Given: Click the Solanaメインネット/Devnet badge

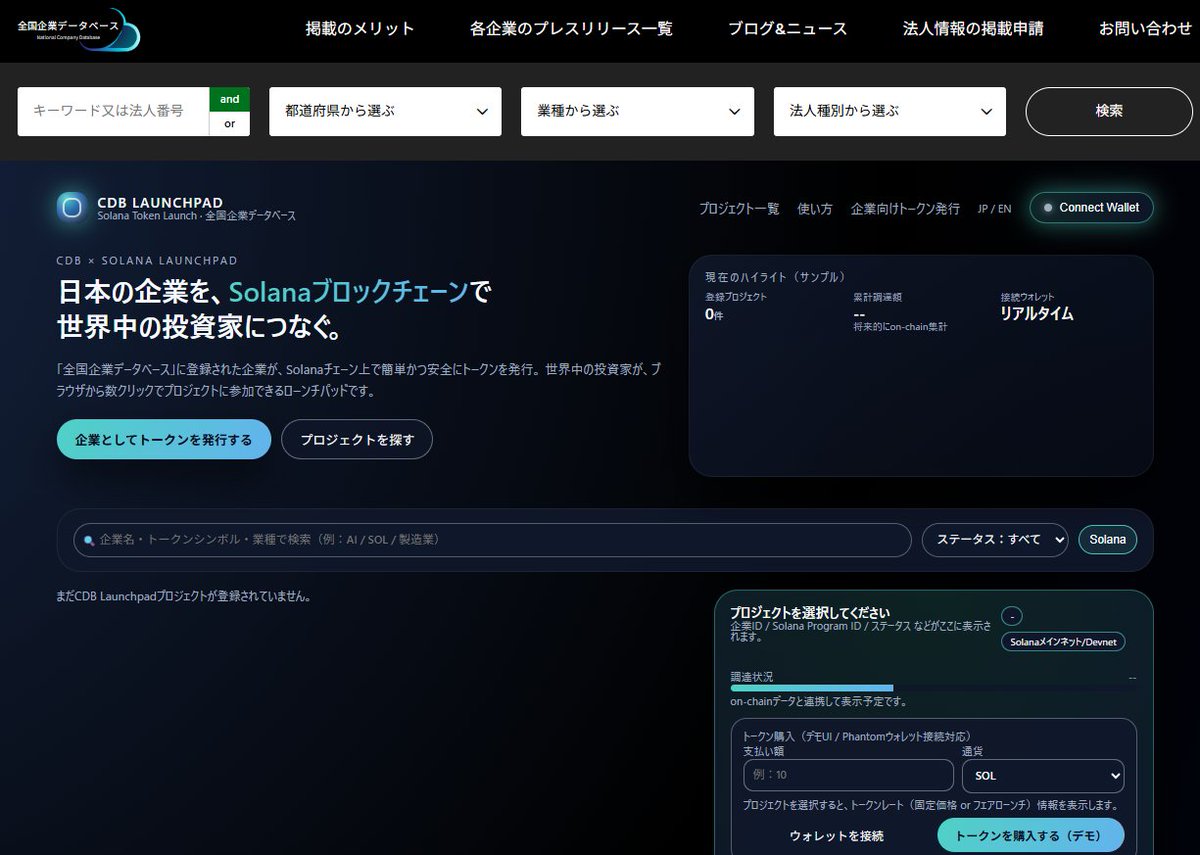Looking at the screenshot, I should pos(1063,642).
